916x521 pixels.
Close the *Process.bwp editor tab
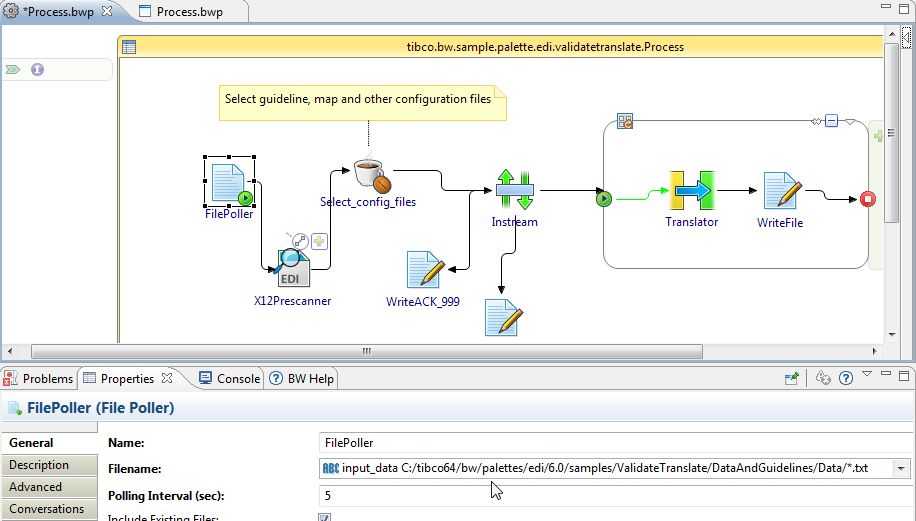tap(107, 11)
